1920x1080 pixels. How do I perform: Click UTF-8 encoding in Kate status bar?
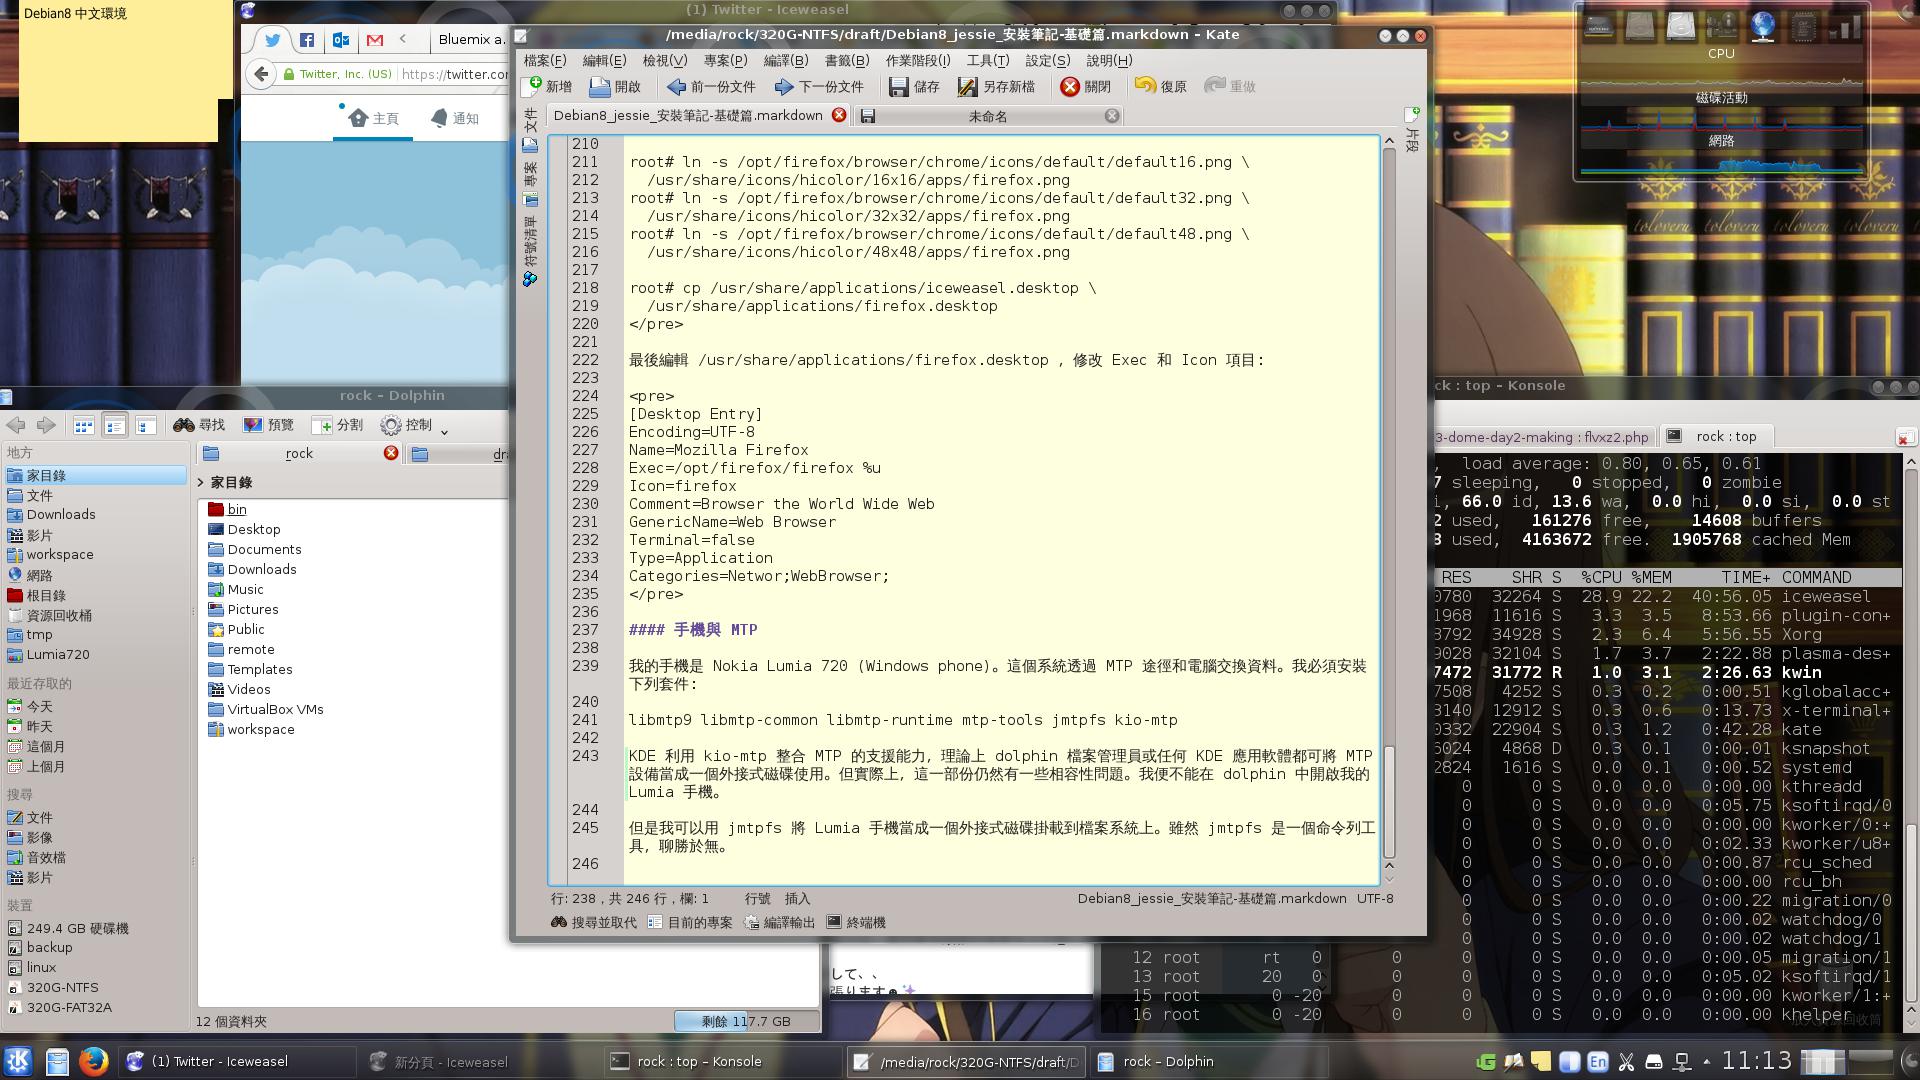click(x=1375, y=898)
